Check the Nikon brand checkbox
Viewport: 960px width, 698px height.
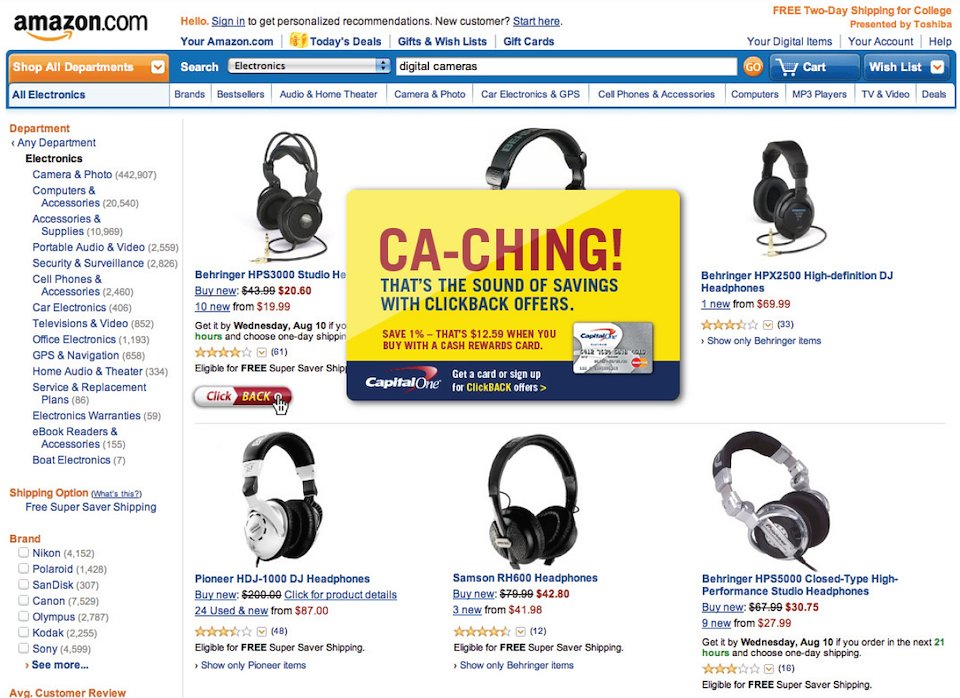(24, 552)
